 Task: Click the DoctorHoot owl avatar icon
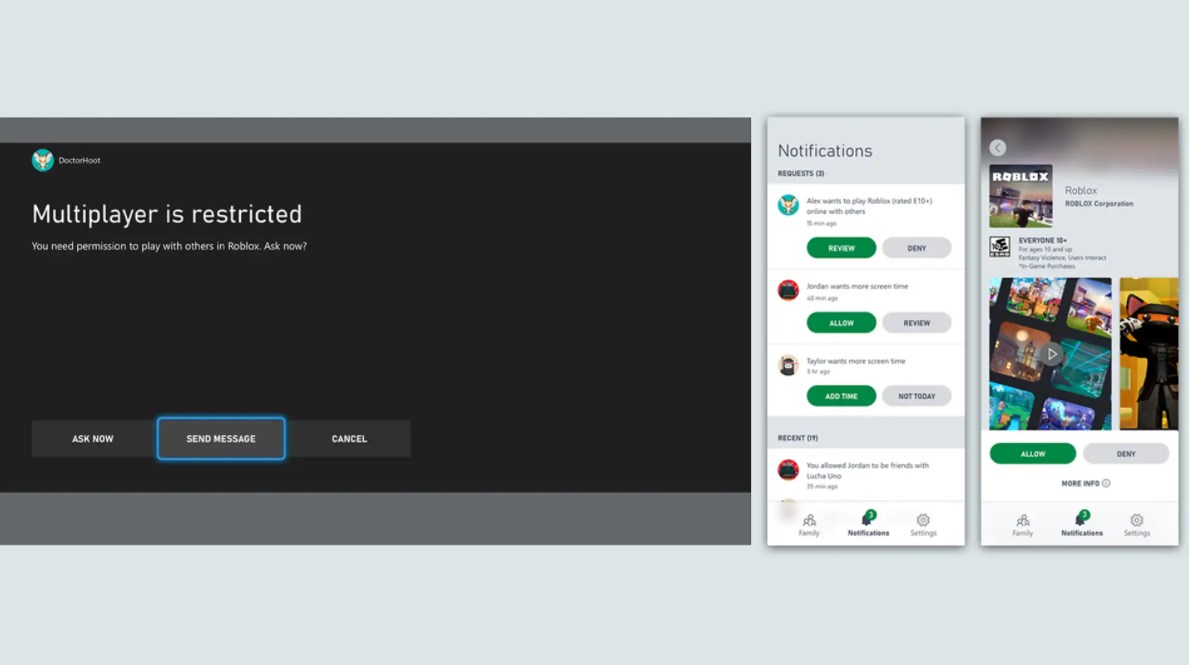pyautogui.click(x=42, y=160)
